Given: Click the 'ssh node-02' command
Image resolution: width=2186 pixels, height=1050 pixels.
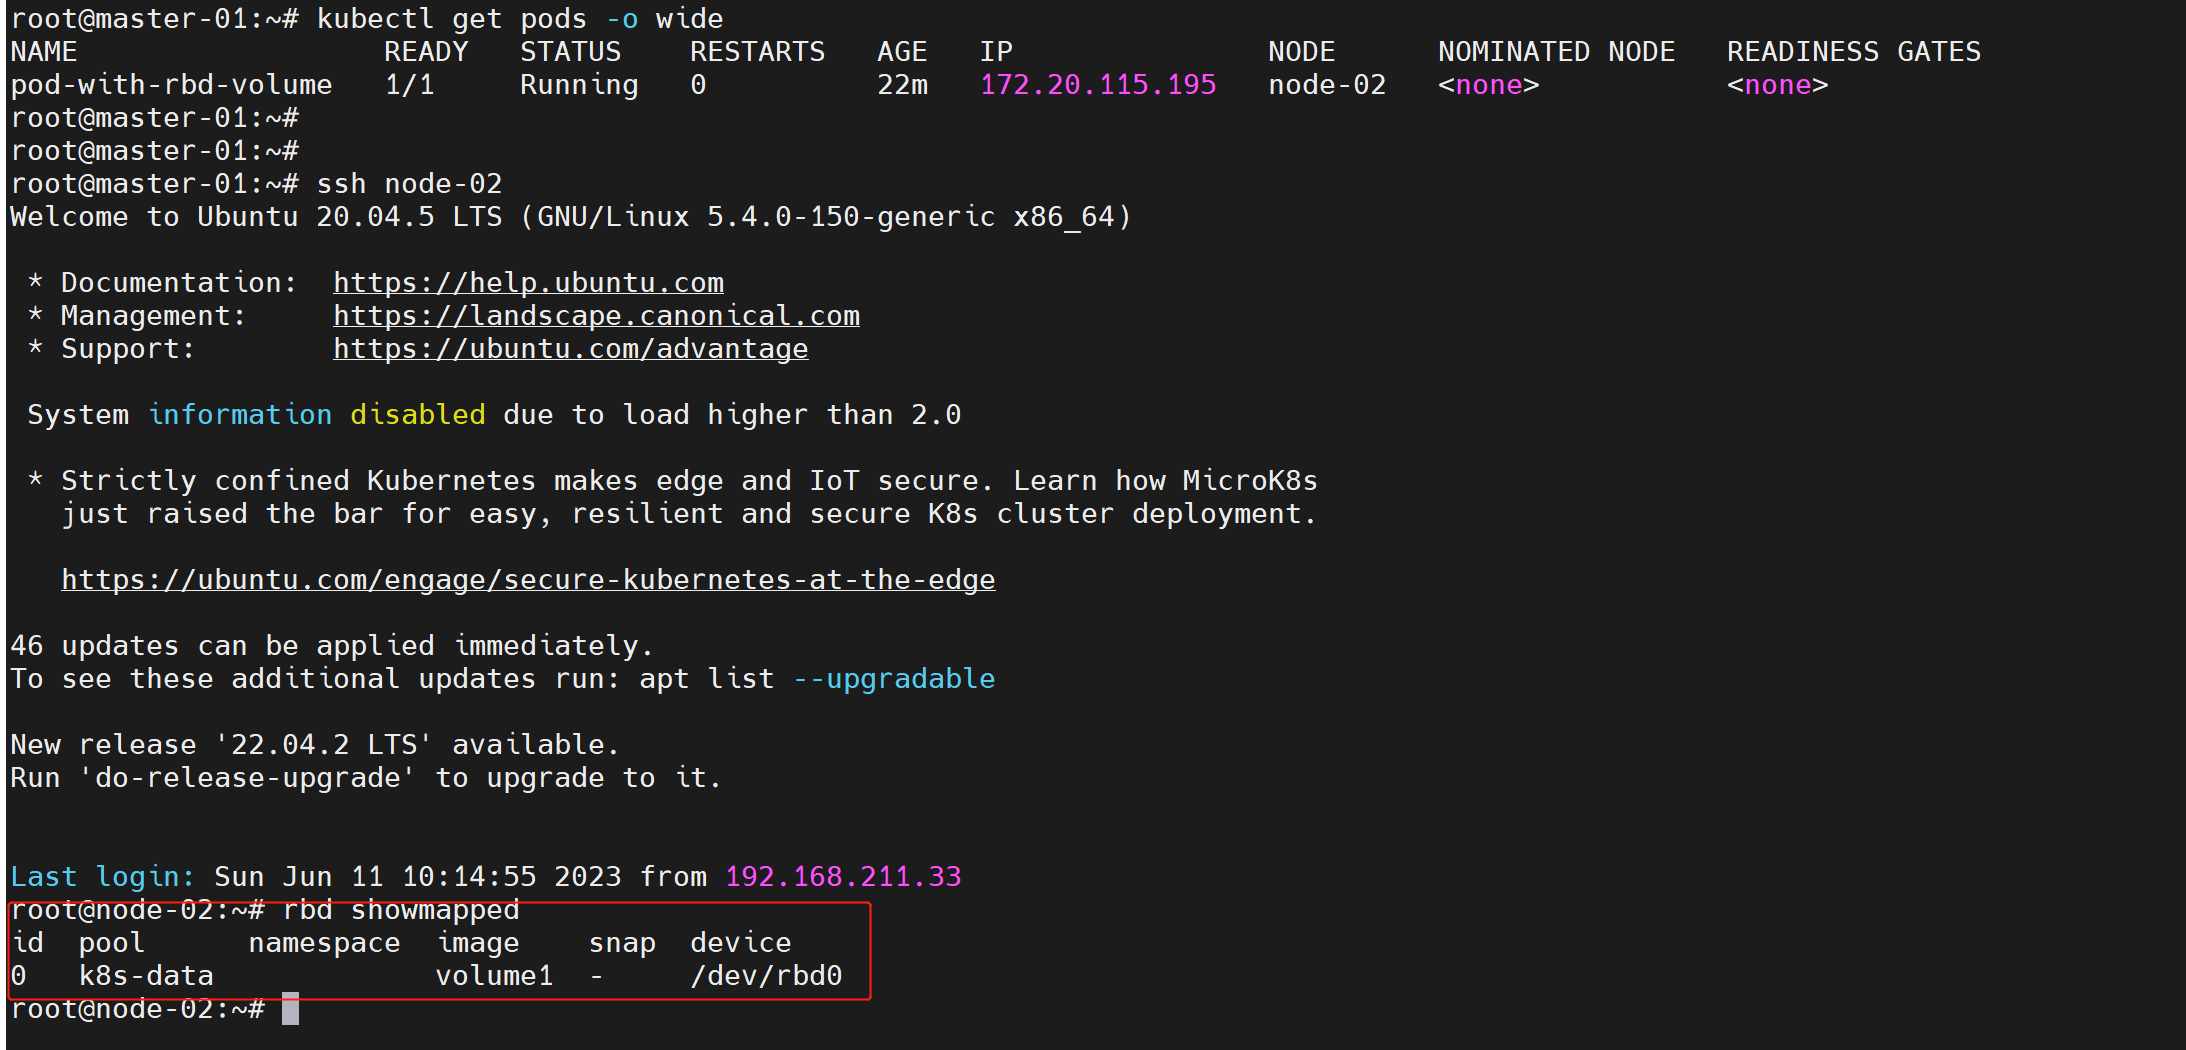Looking at the screenshot, I should (x=409, y=184).
